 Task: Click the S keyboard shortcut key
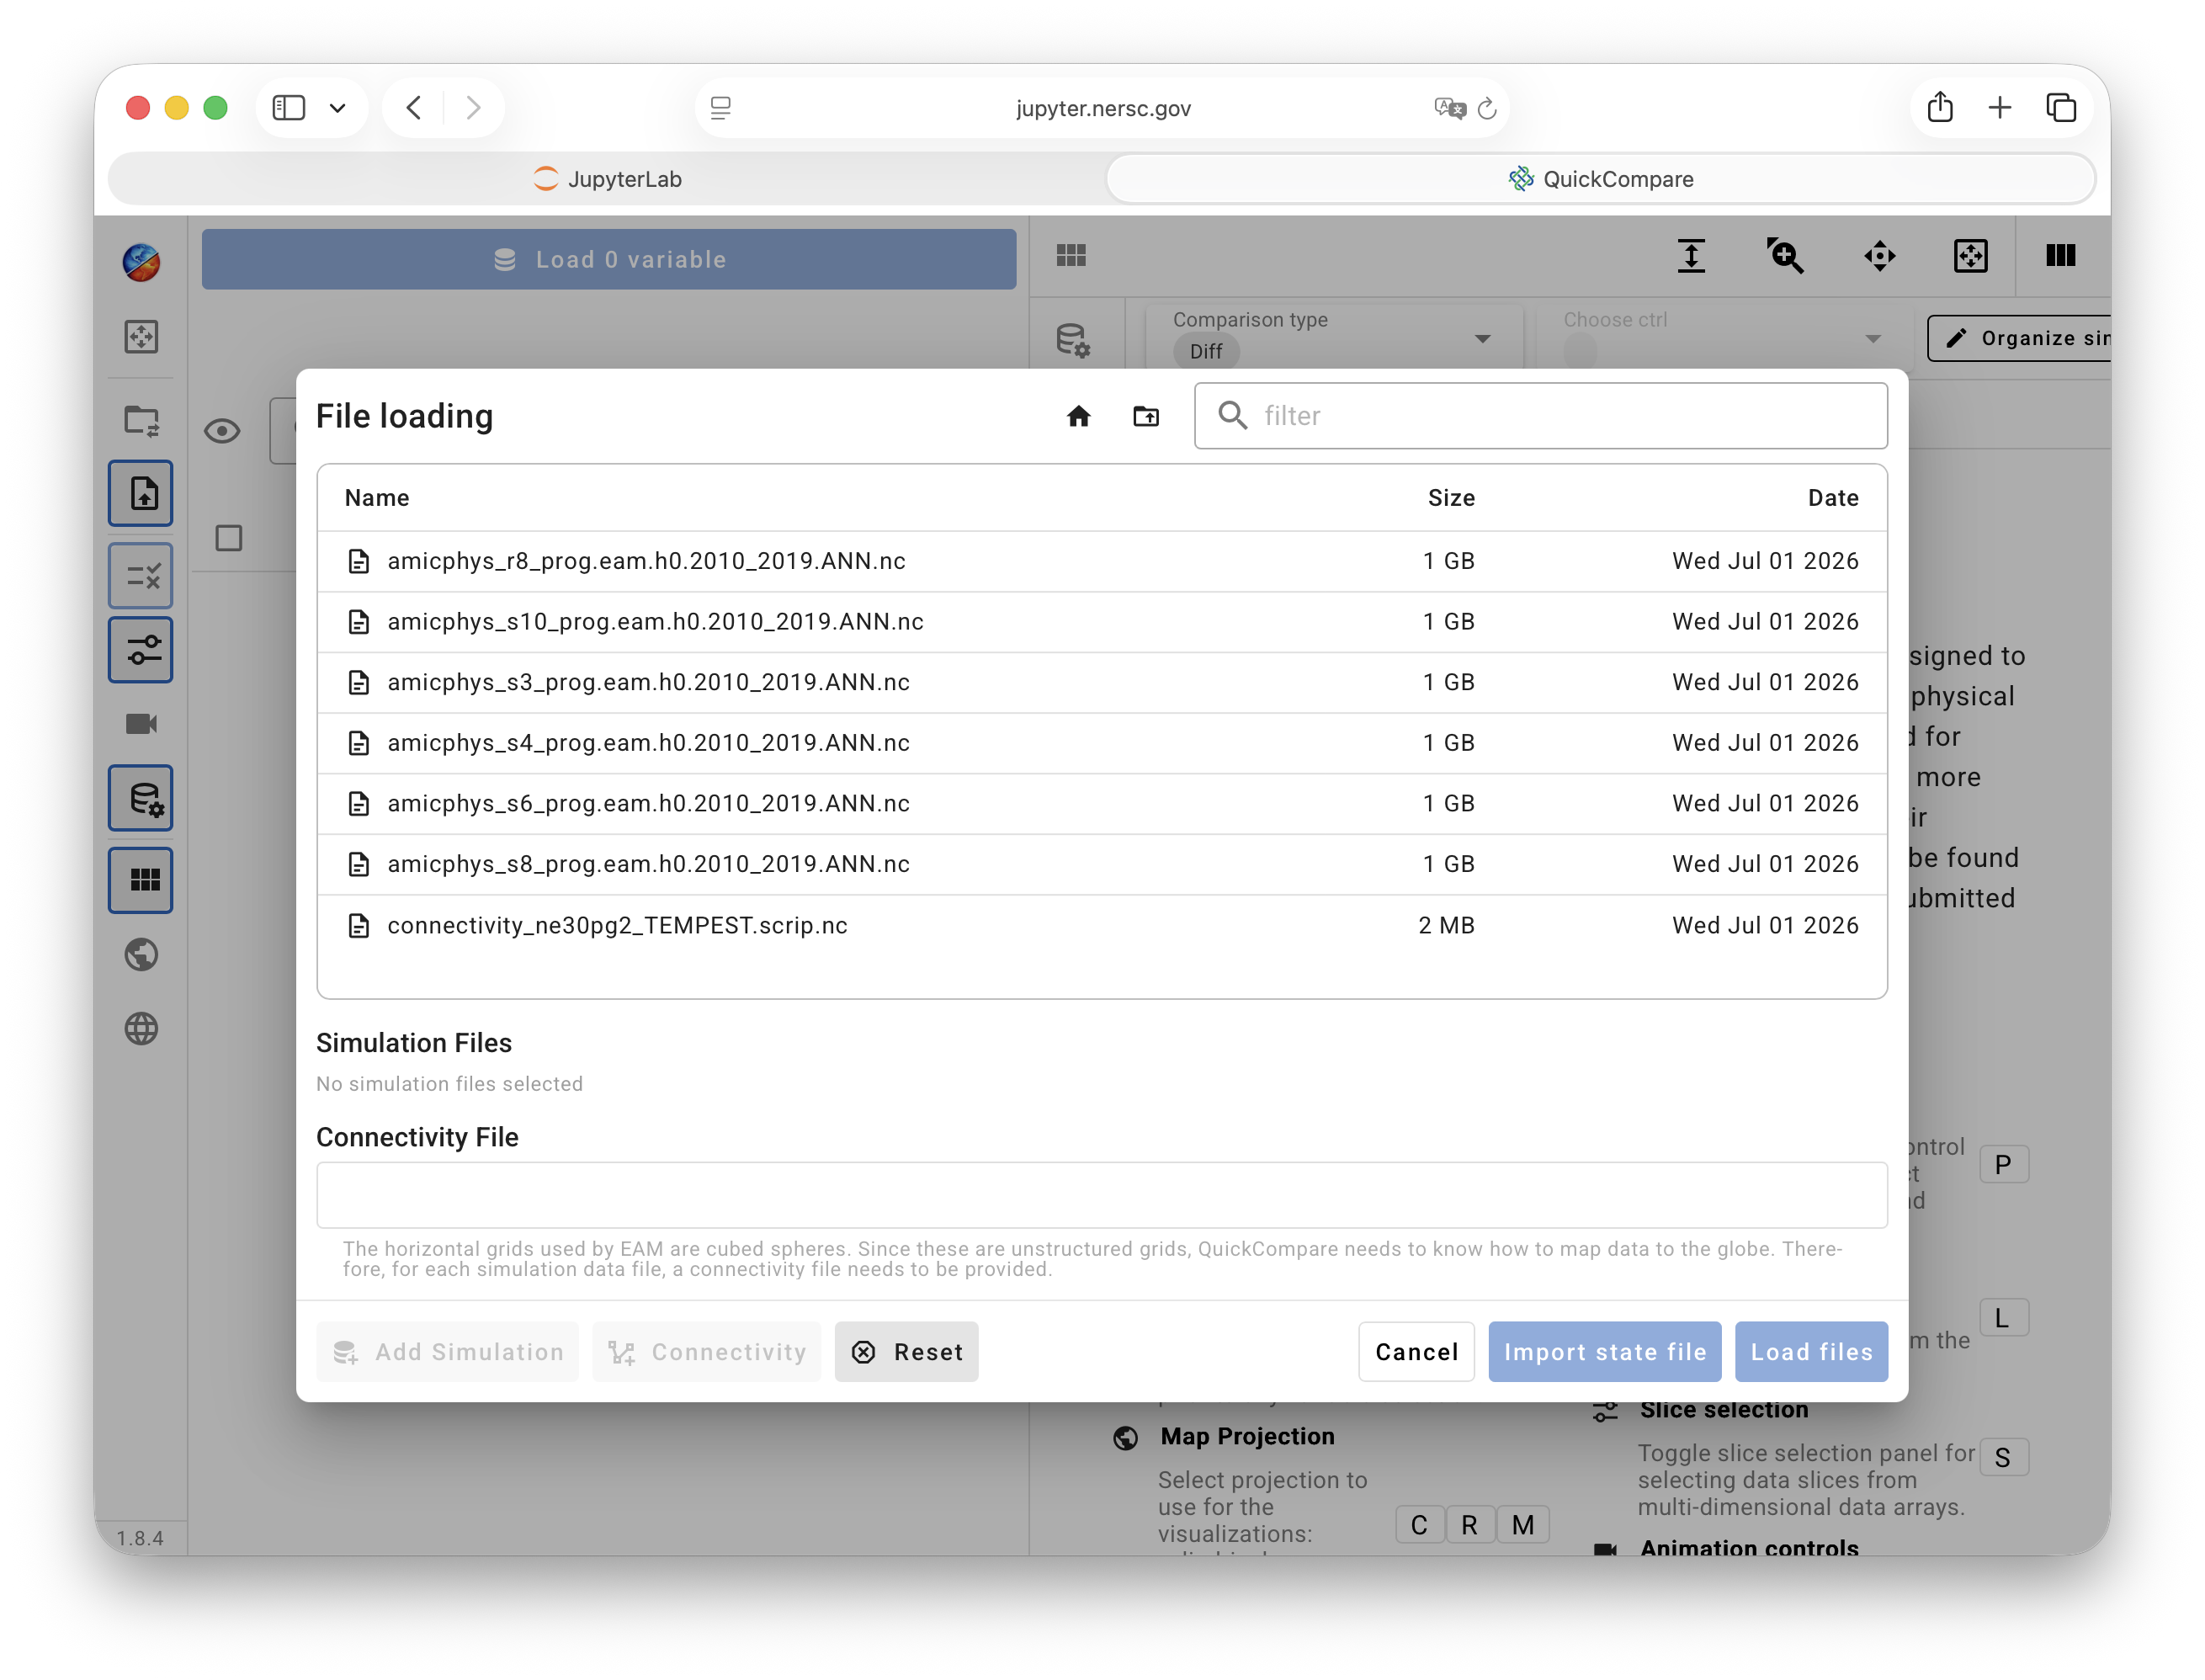2002,1458
